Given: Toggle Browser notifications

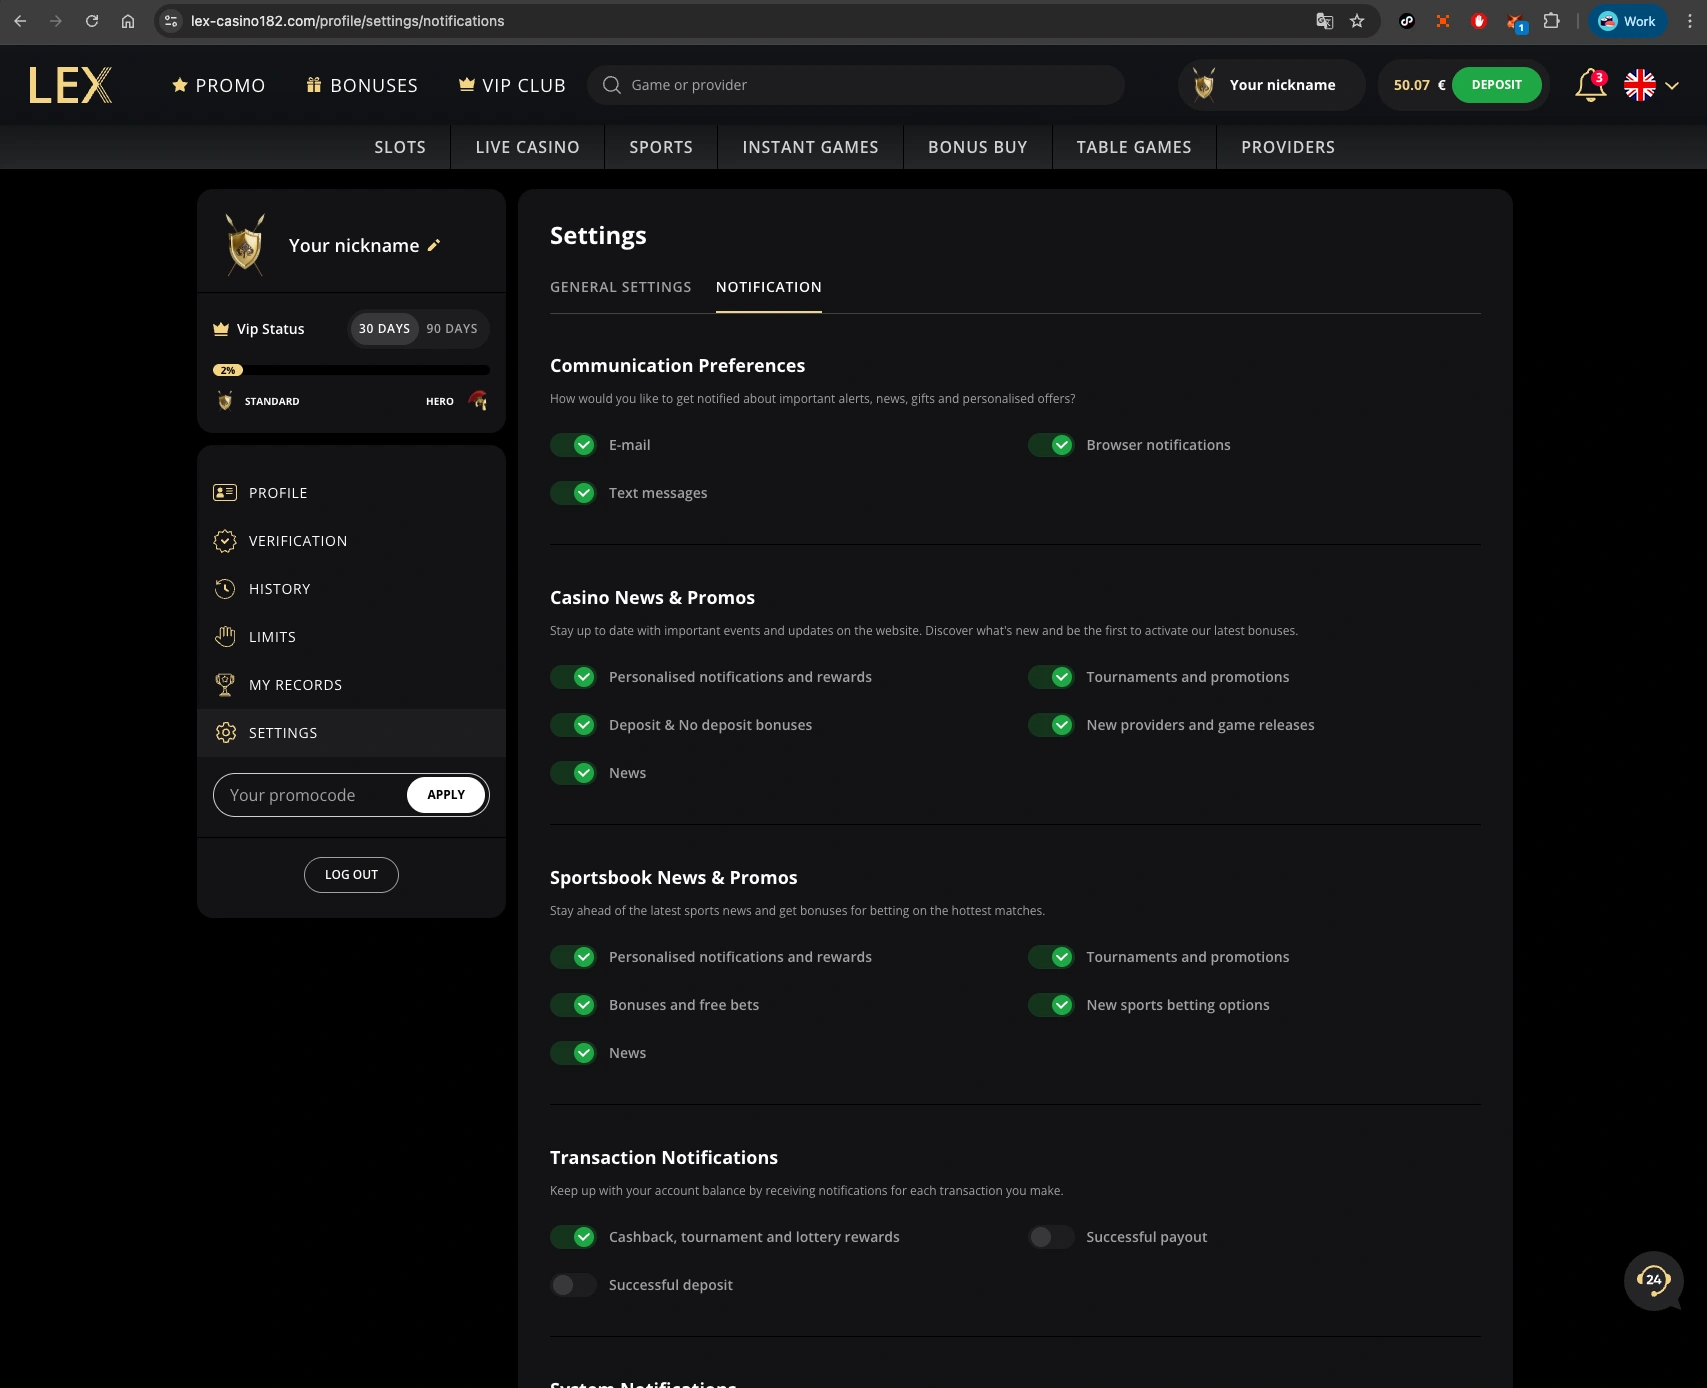Looking at the screenshot, I should tap(1051, 445).
